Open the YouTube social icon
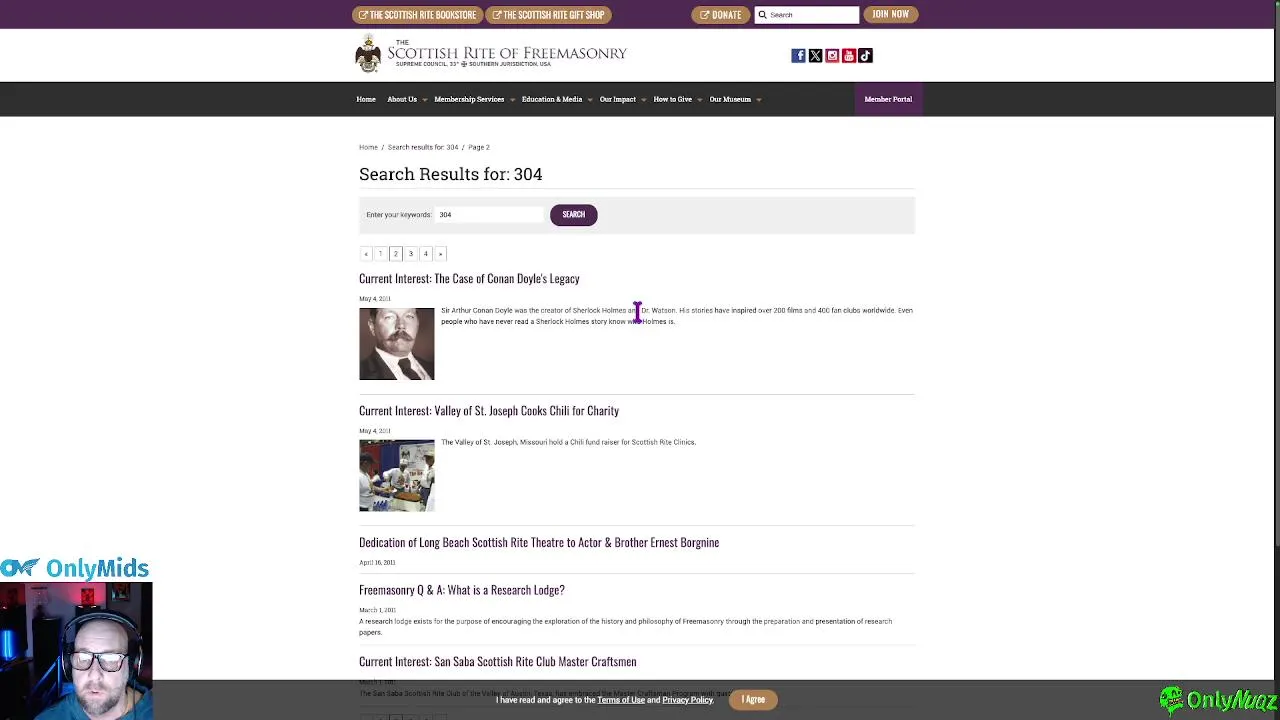 (849, 56)
